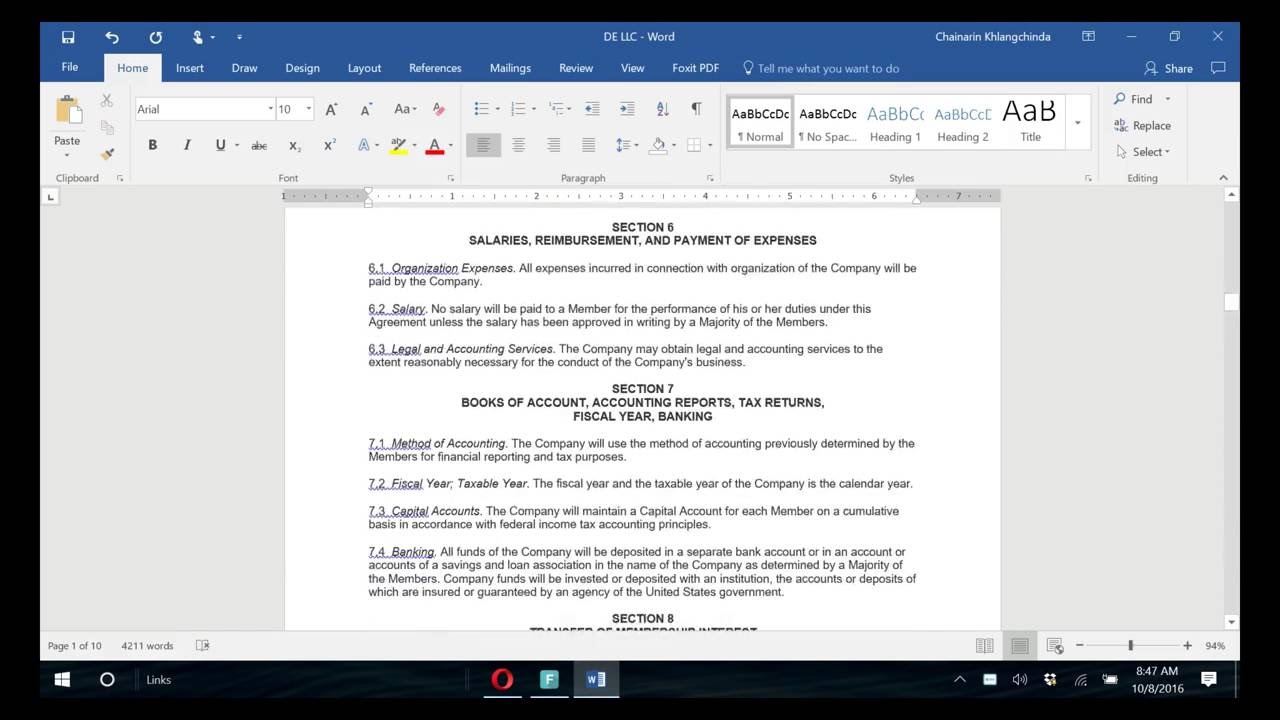1280x720 pixels.
Task: Toggle strikethrough formatting
Action: coord(259,145)
